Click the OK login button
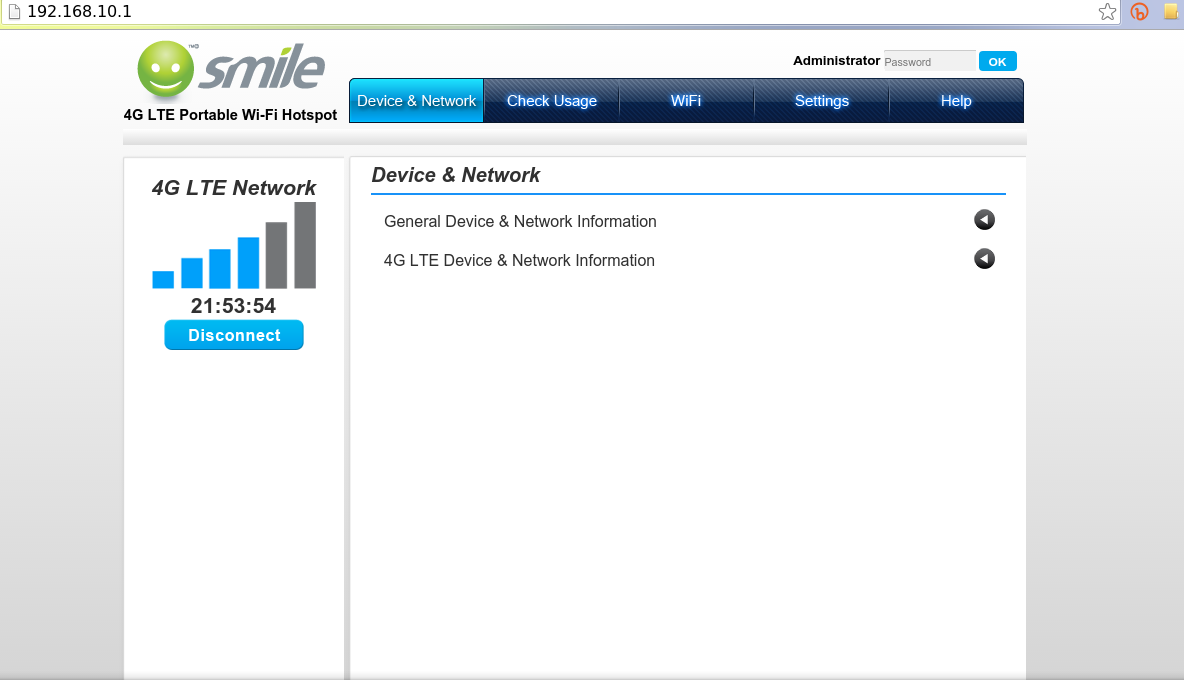 [997, 61]
